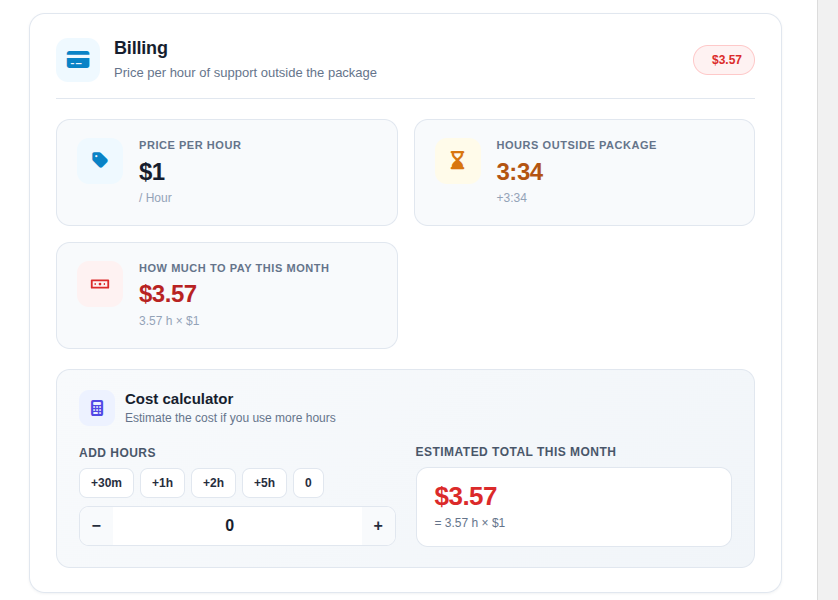Add one hour with +1h button

point(162,483)
